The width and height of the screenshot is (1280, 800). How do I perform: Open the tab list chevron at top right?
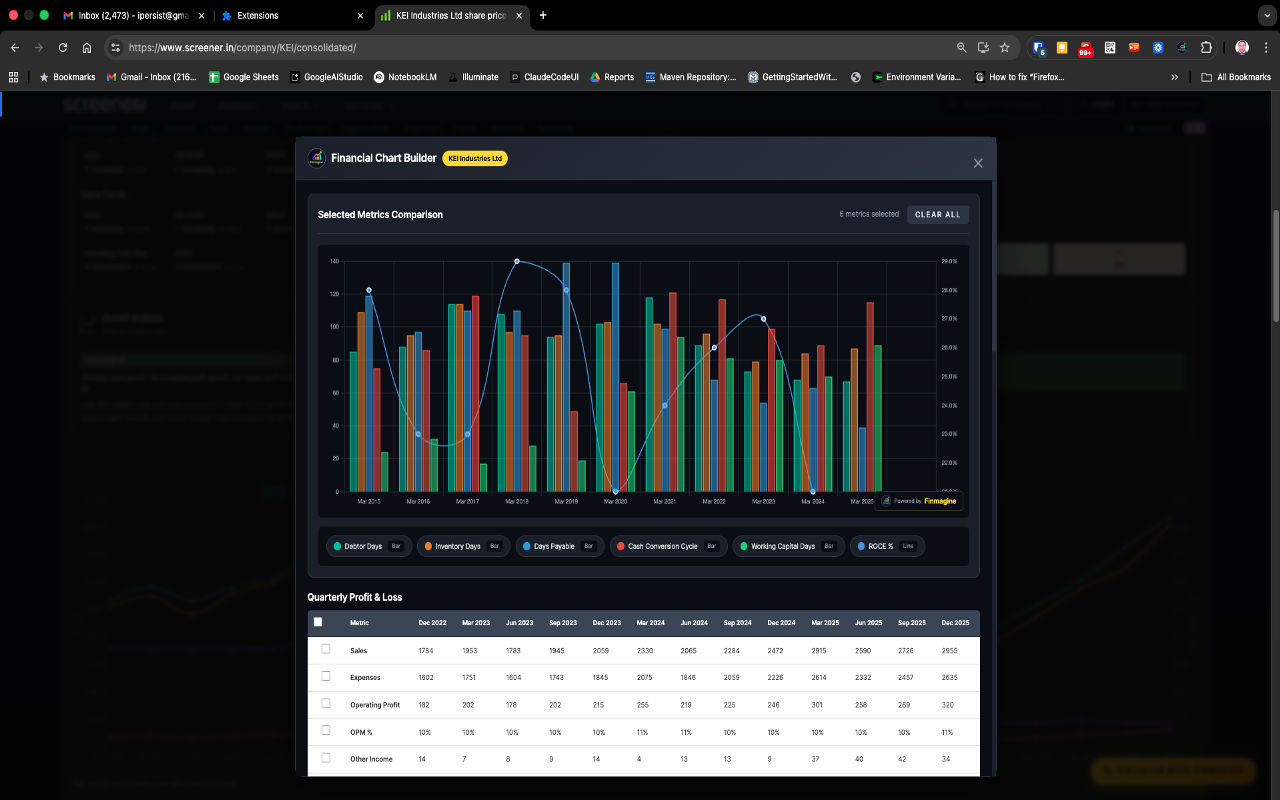tap(1267, 15)
